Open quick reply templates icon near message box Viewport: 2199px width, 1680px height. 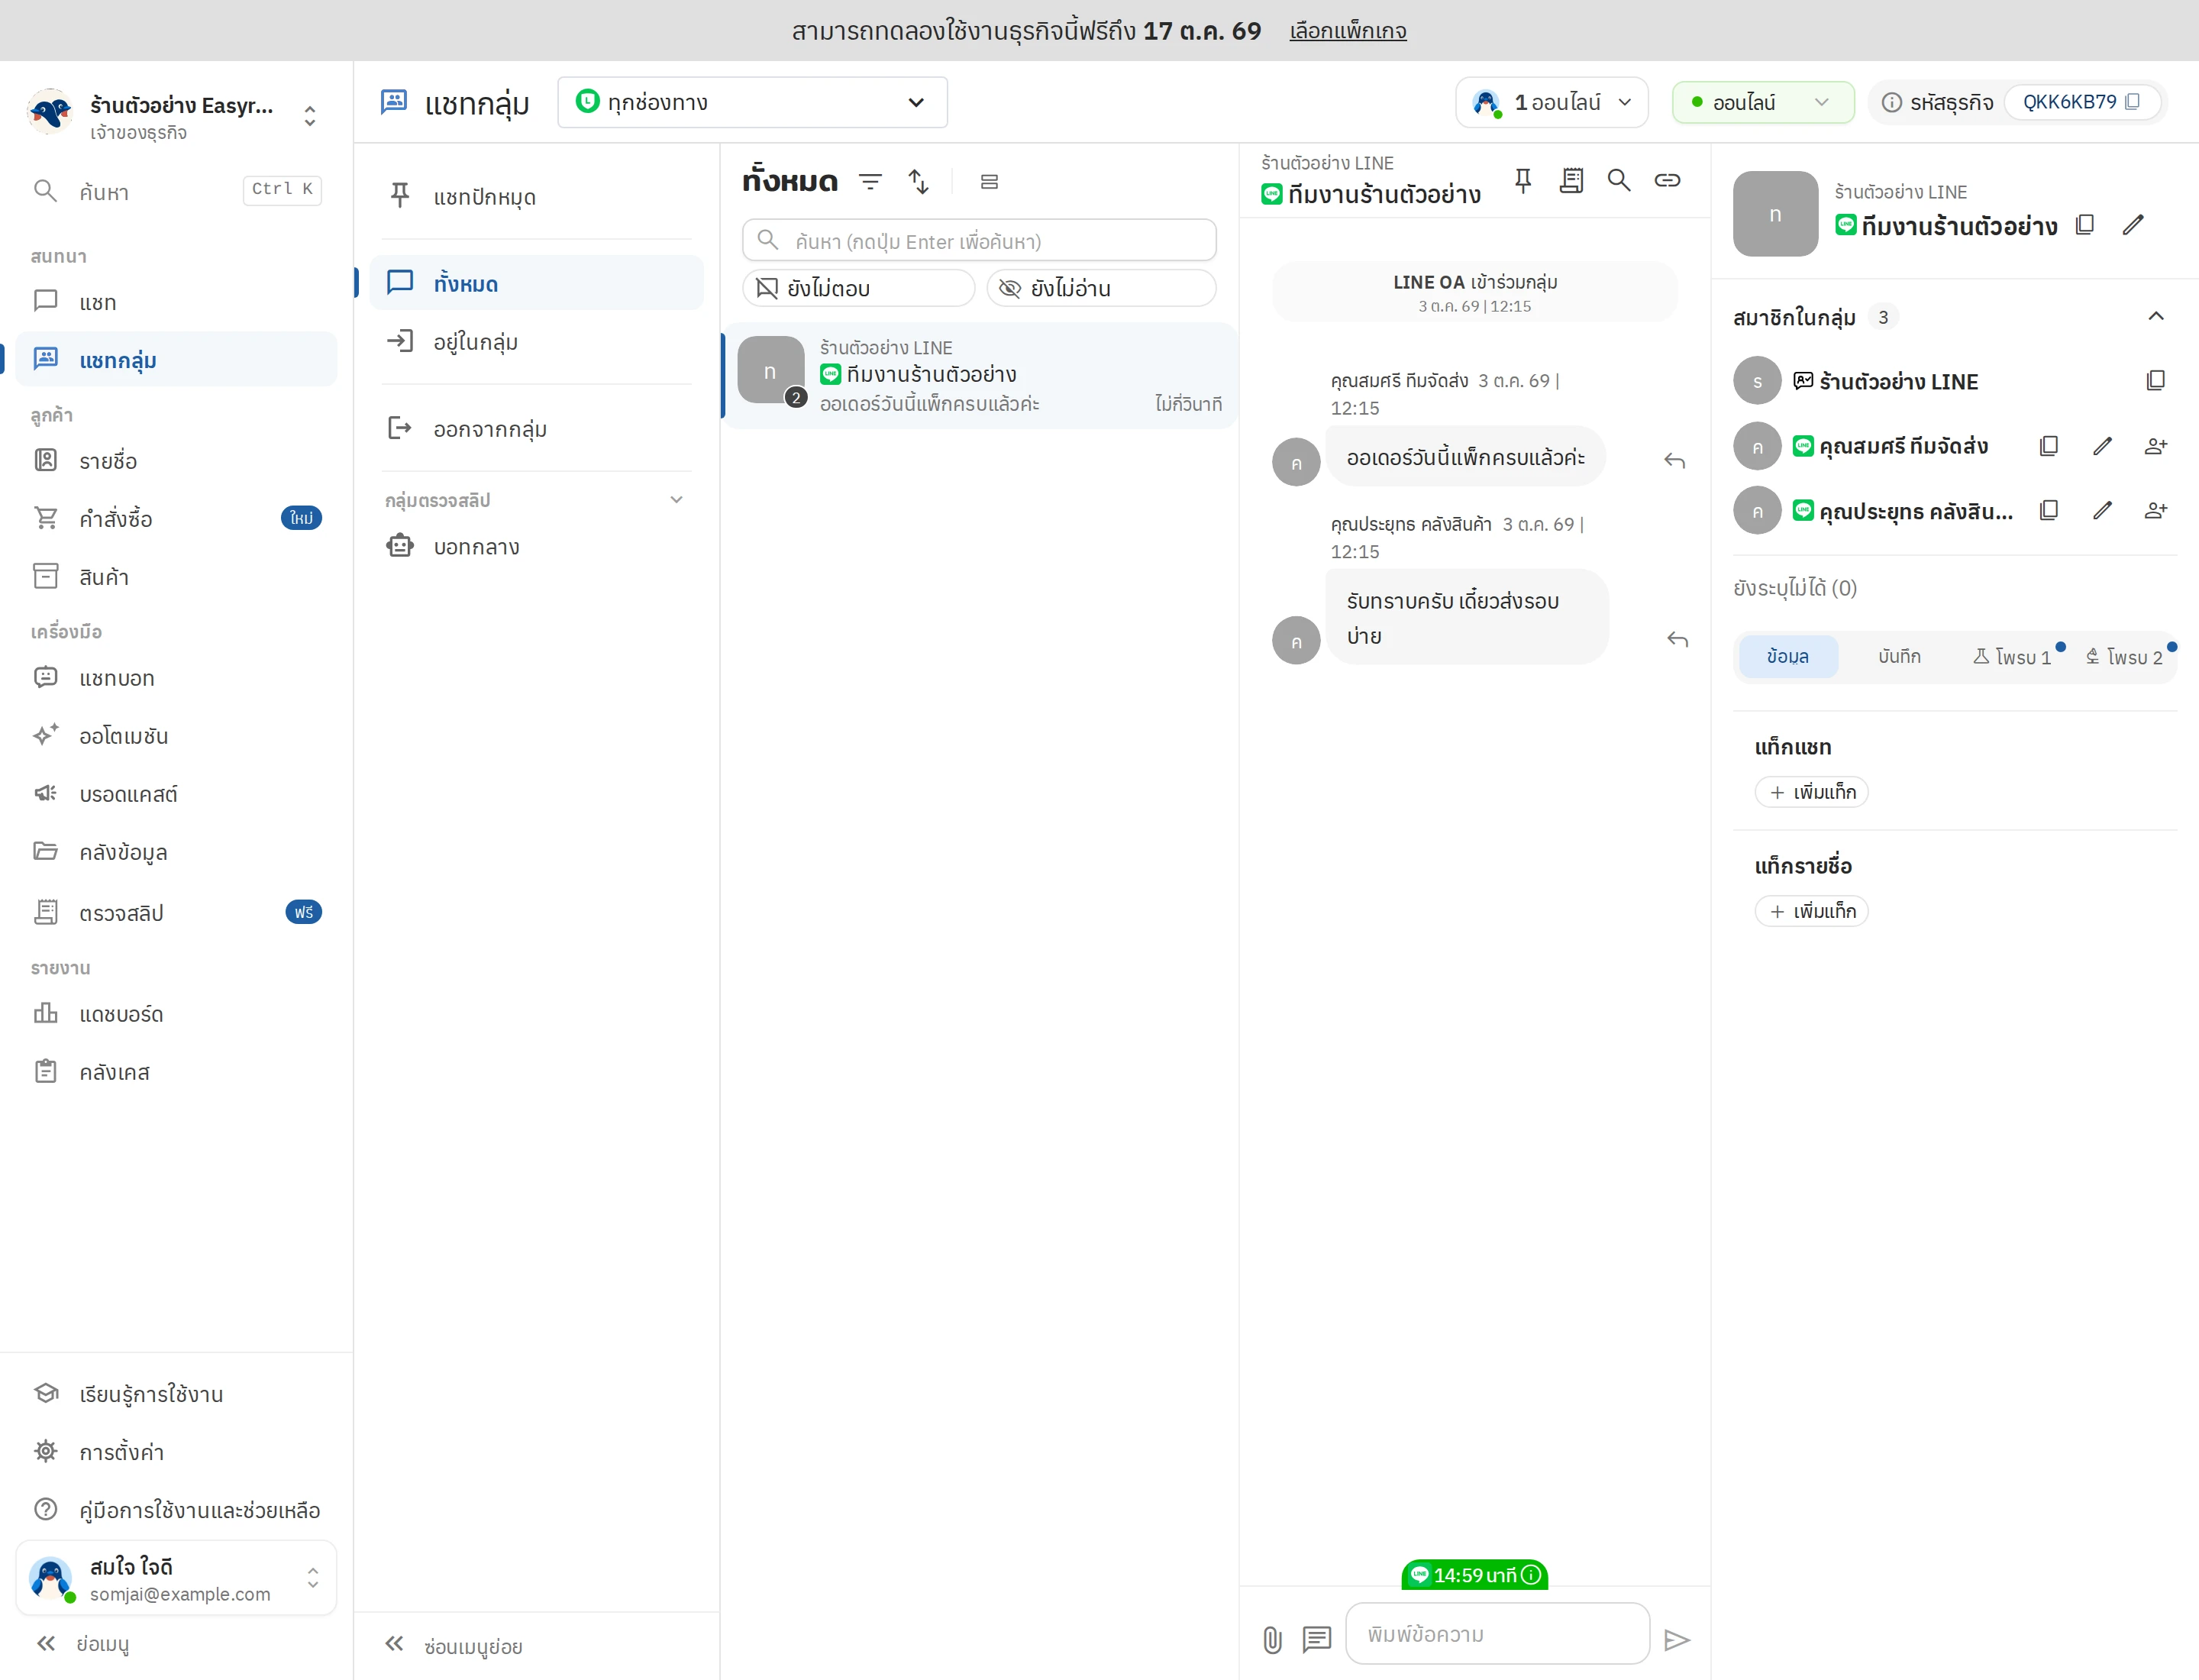coord(1317,1639)
